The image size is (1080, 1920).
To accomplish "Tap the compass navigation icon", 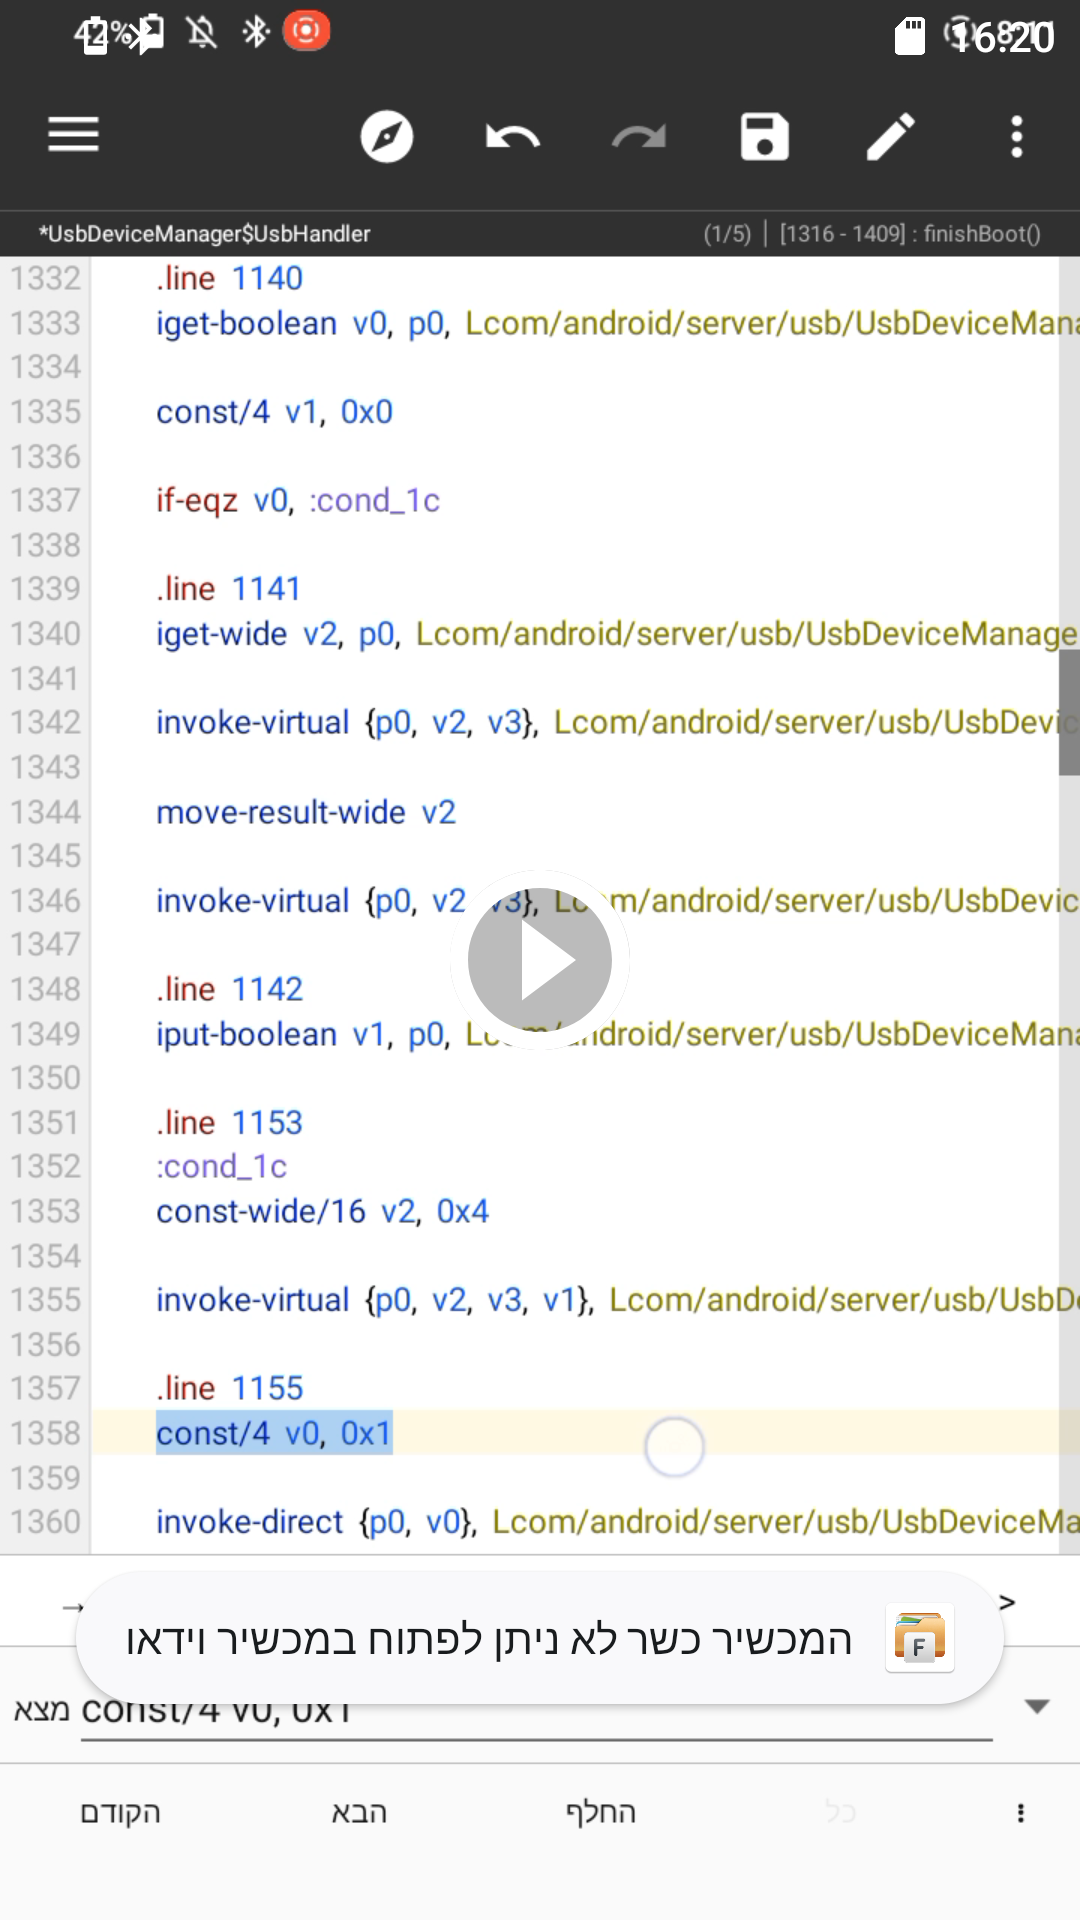I will pos(387,136).
